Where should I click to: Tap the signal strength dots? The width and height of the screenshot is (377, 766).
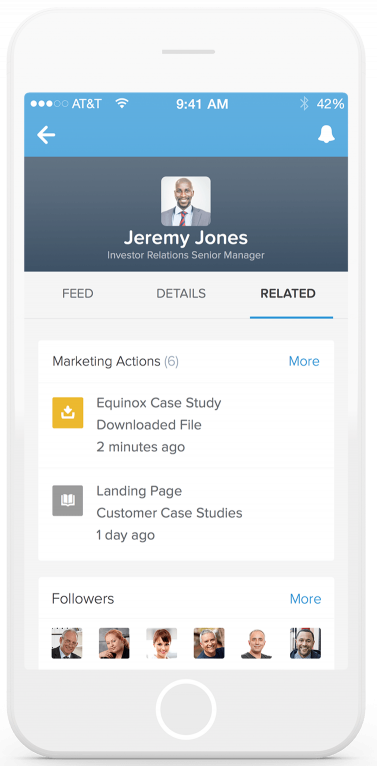click(x=49, y=104)
